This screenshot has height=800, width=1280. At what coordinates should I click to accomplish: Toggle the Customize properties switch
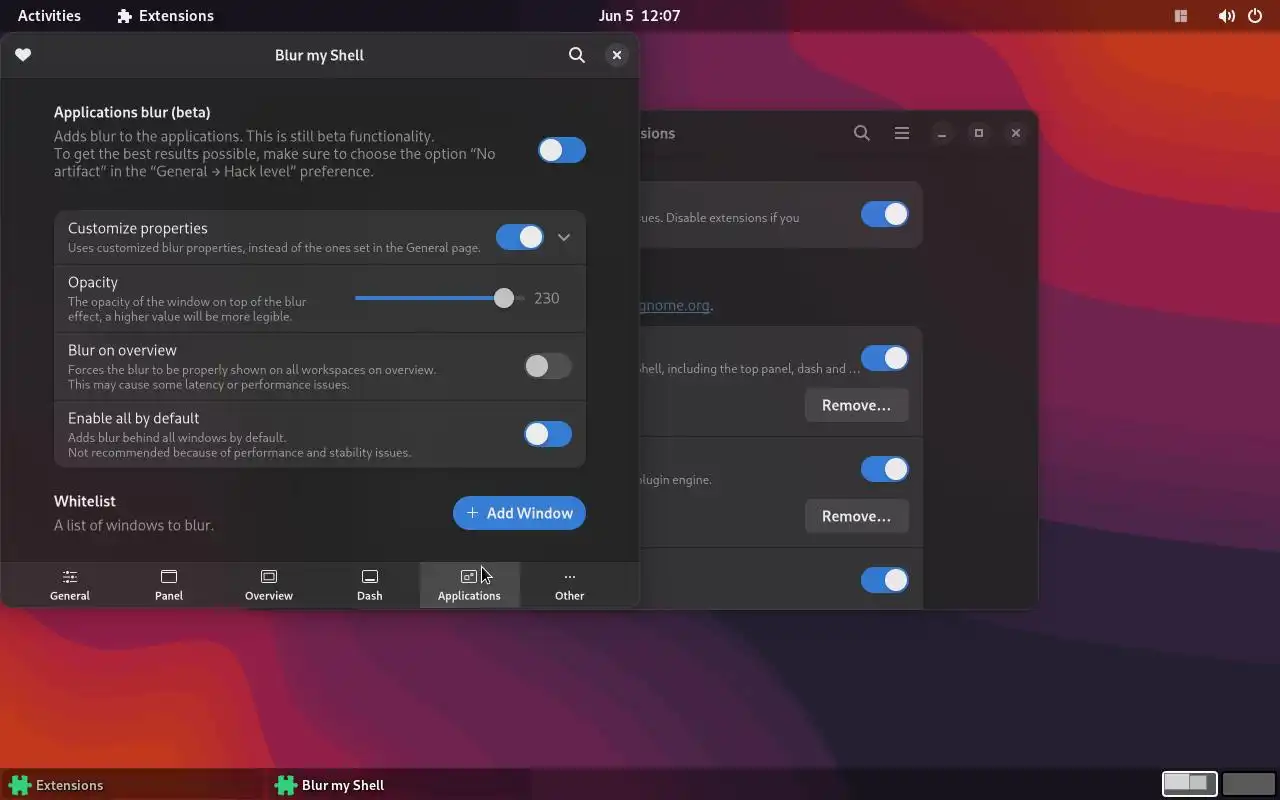pyautogui.click(x=520, y=237)
